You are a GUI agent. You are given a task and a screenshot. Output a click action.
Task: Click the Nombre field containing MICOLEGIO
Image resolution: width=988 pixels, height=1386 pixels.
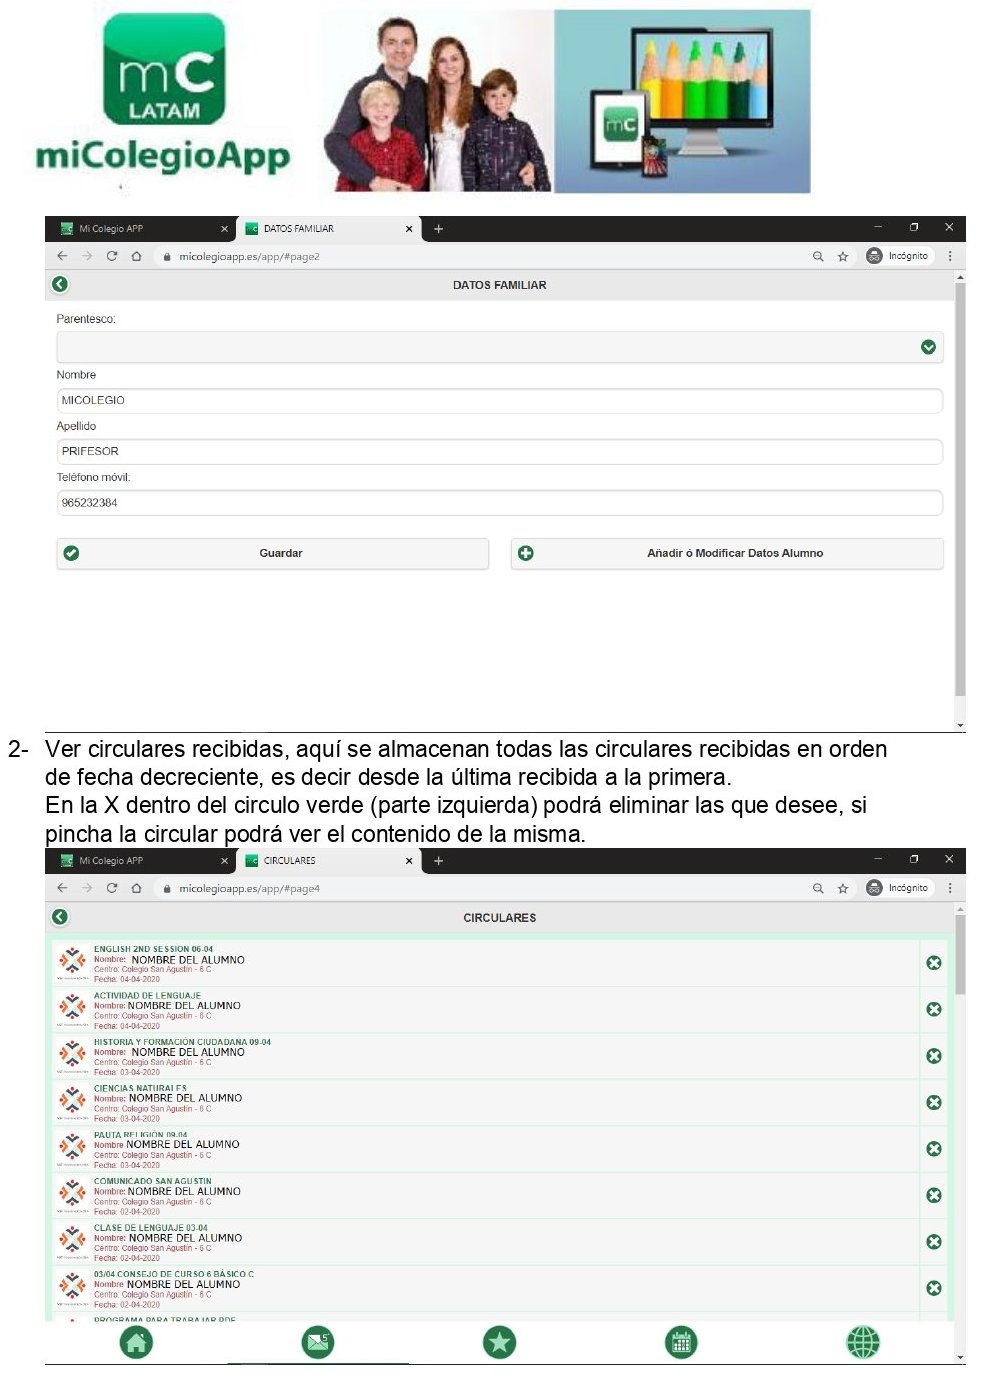tap(500, 400)
